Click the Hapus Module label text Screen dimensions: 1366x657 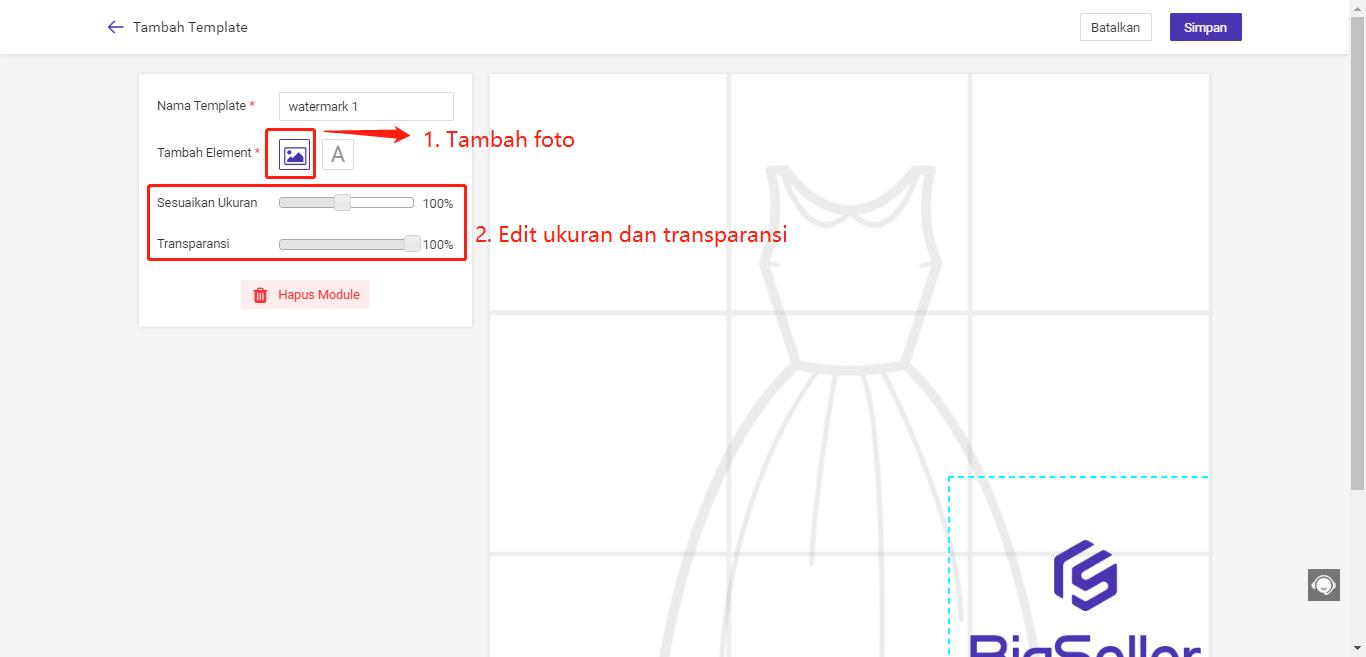click(x=318, y=295)
